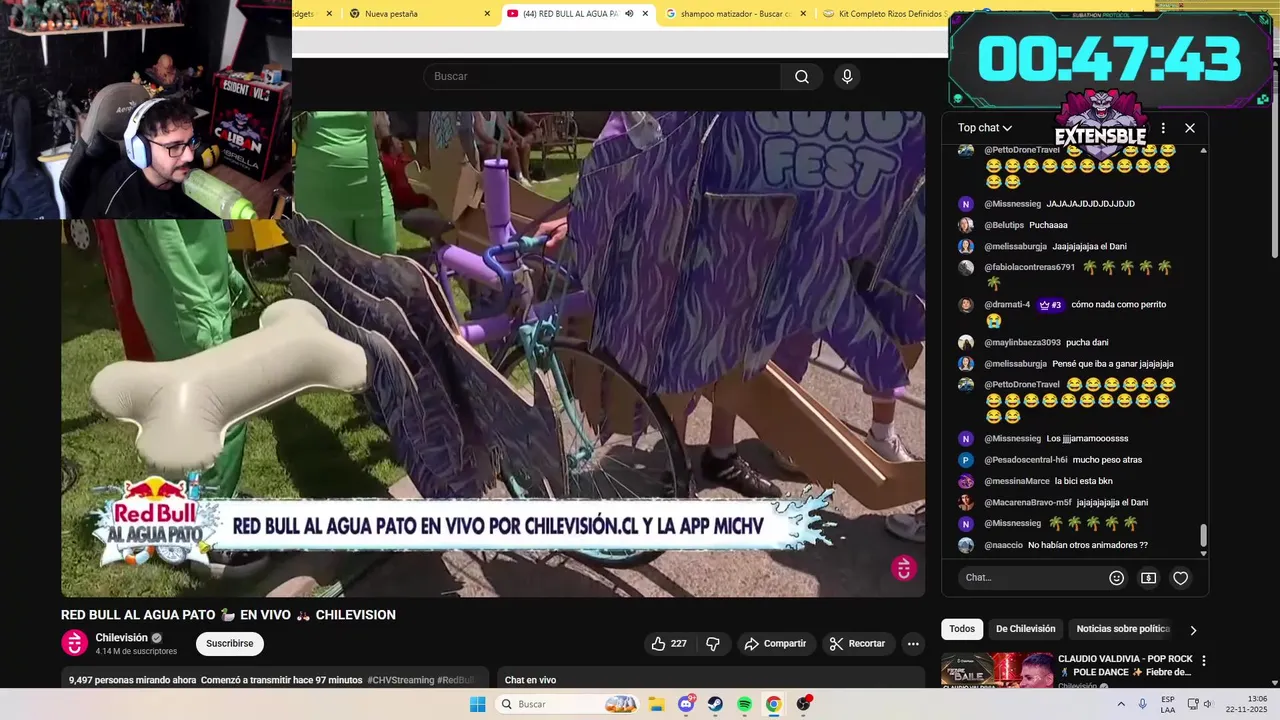Screen dimensions: 1280x720
Task: Click the Recortar clip button
Action: pyautogui.click(x=859, y=643)
